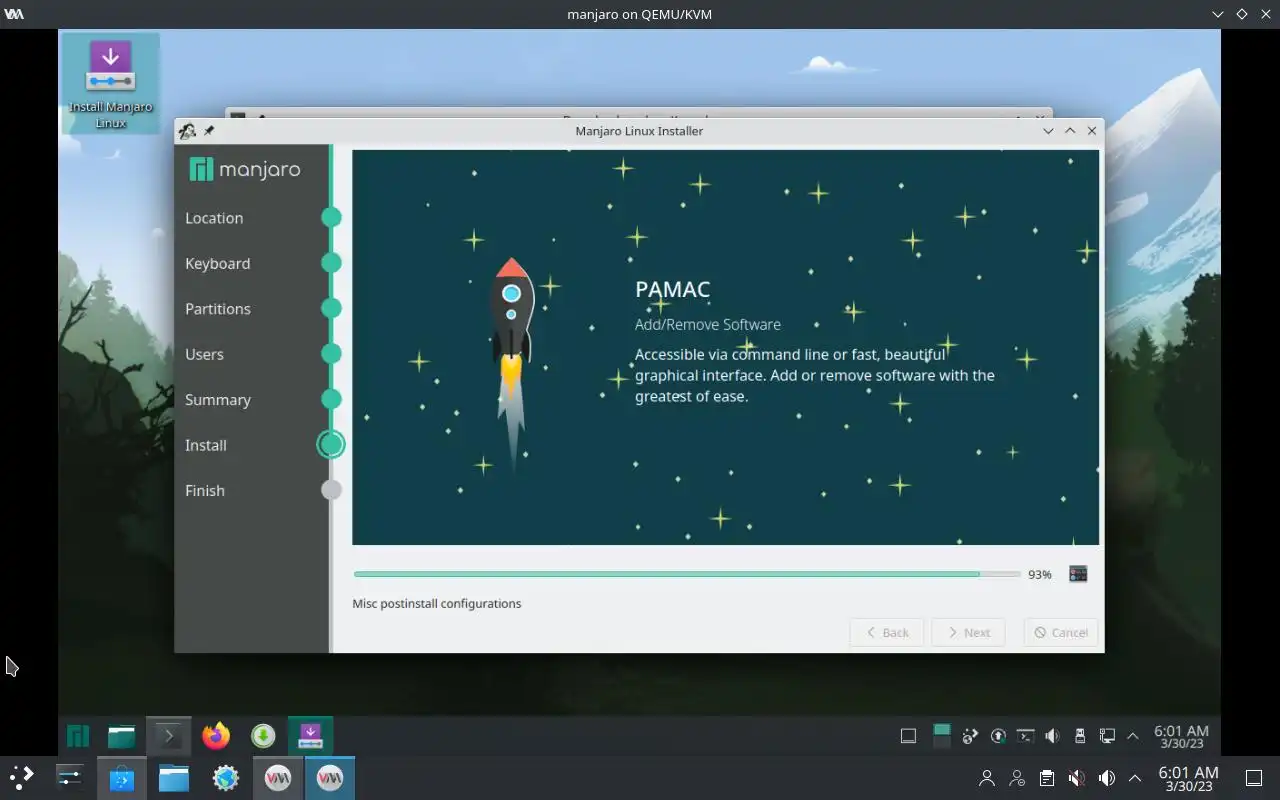Open guest network connection tray icon
This screenshot has width=1280, height=800.
(1107, 736)
